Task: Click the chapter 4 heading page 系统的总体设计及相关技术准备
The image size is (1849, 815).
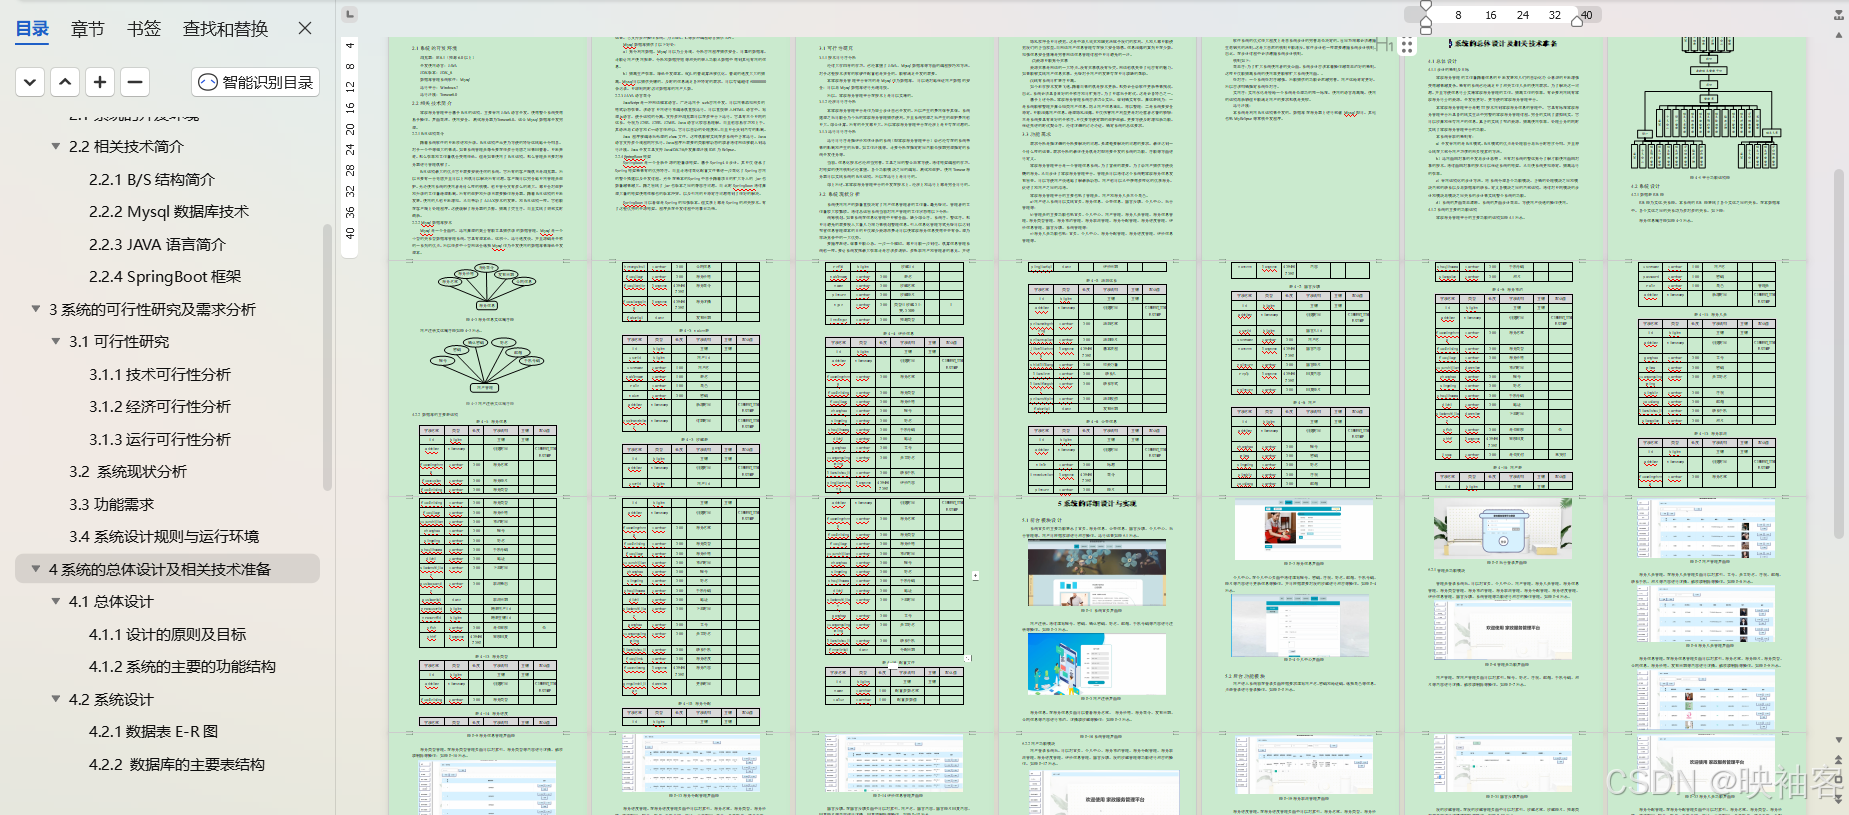Action: (x=1502, y=148)
